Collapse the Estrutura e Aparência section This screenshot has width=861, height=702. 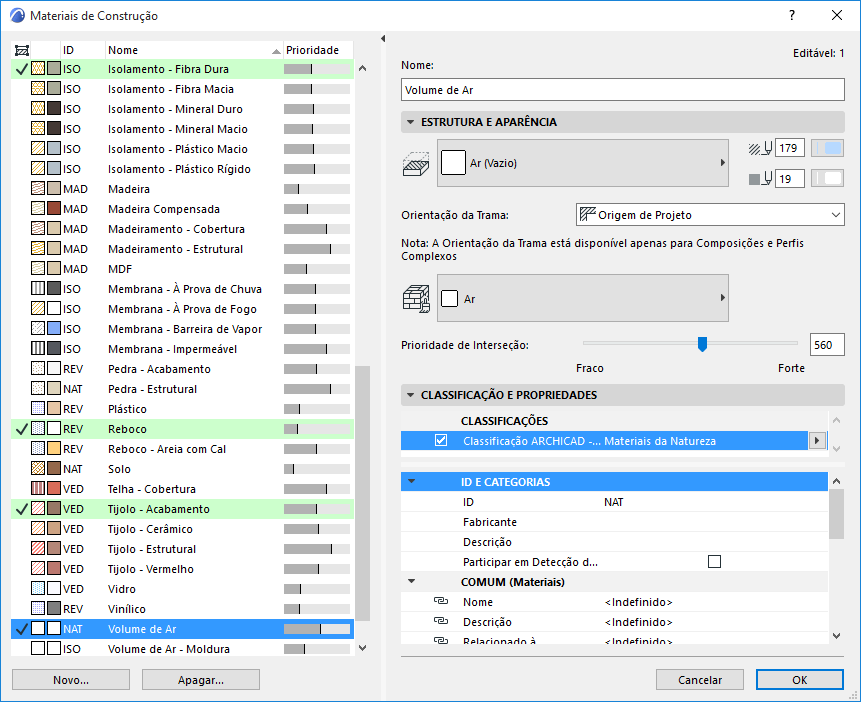coord(410,122)
